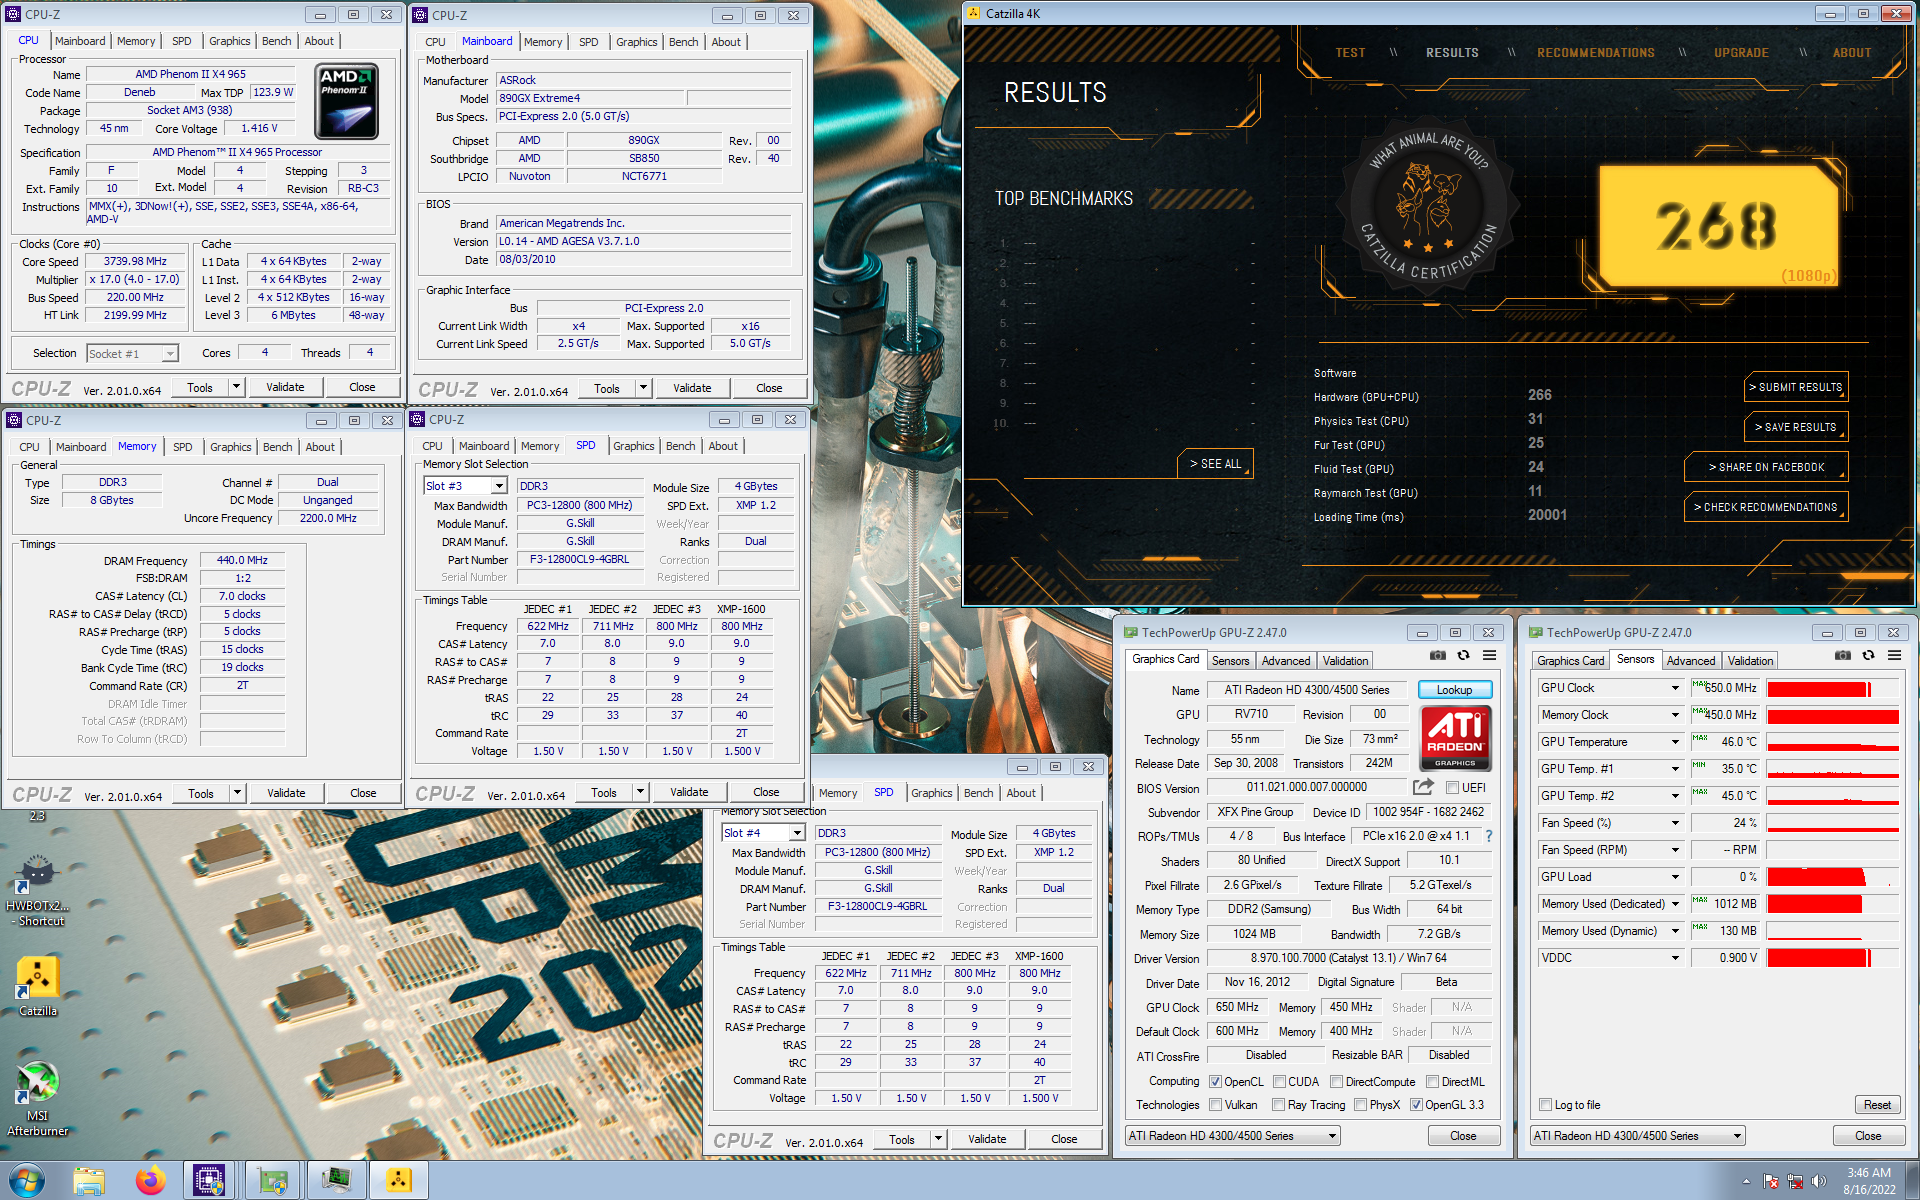Click the Catzilla 4K title bar icon

(x=974, y=13)
